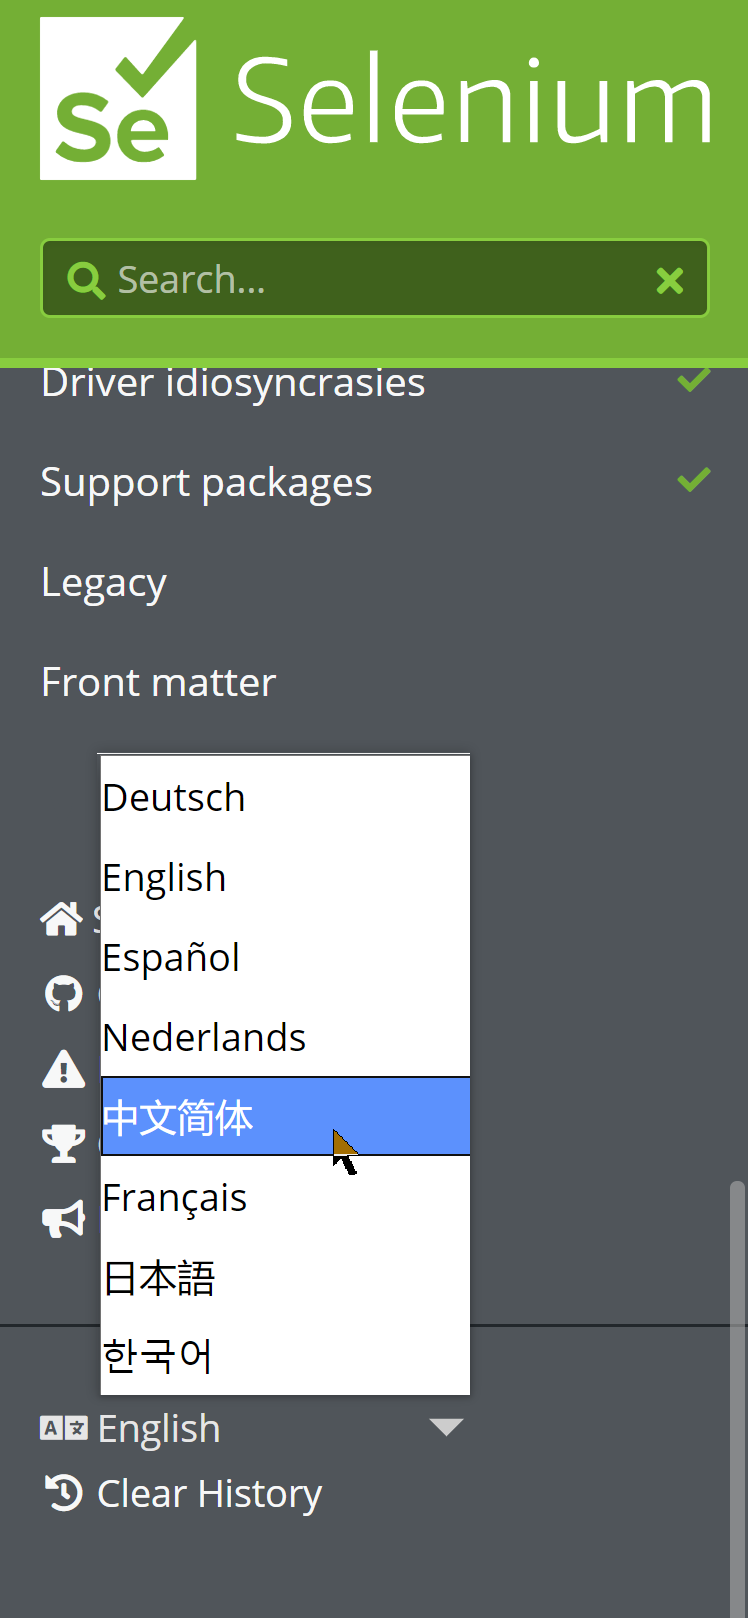Select Français language option
This screenshot has height=1618, width=748.
pos(285,1197)
